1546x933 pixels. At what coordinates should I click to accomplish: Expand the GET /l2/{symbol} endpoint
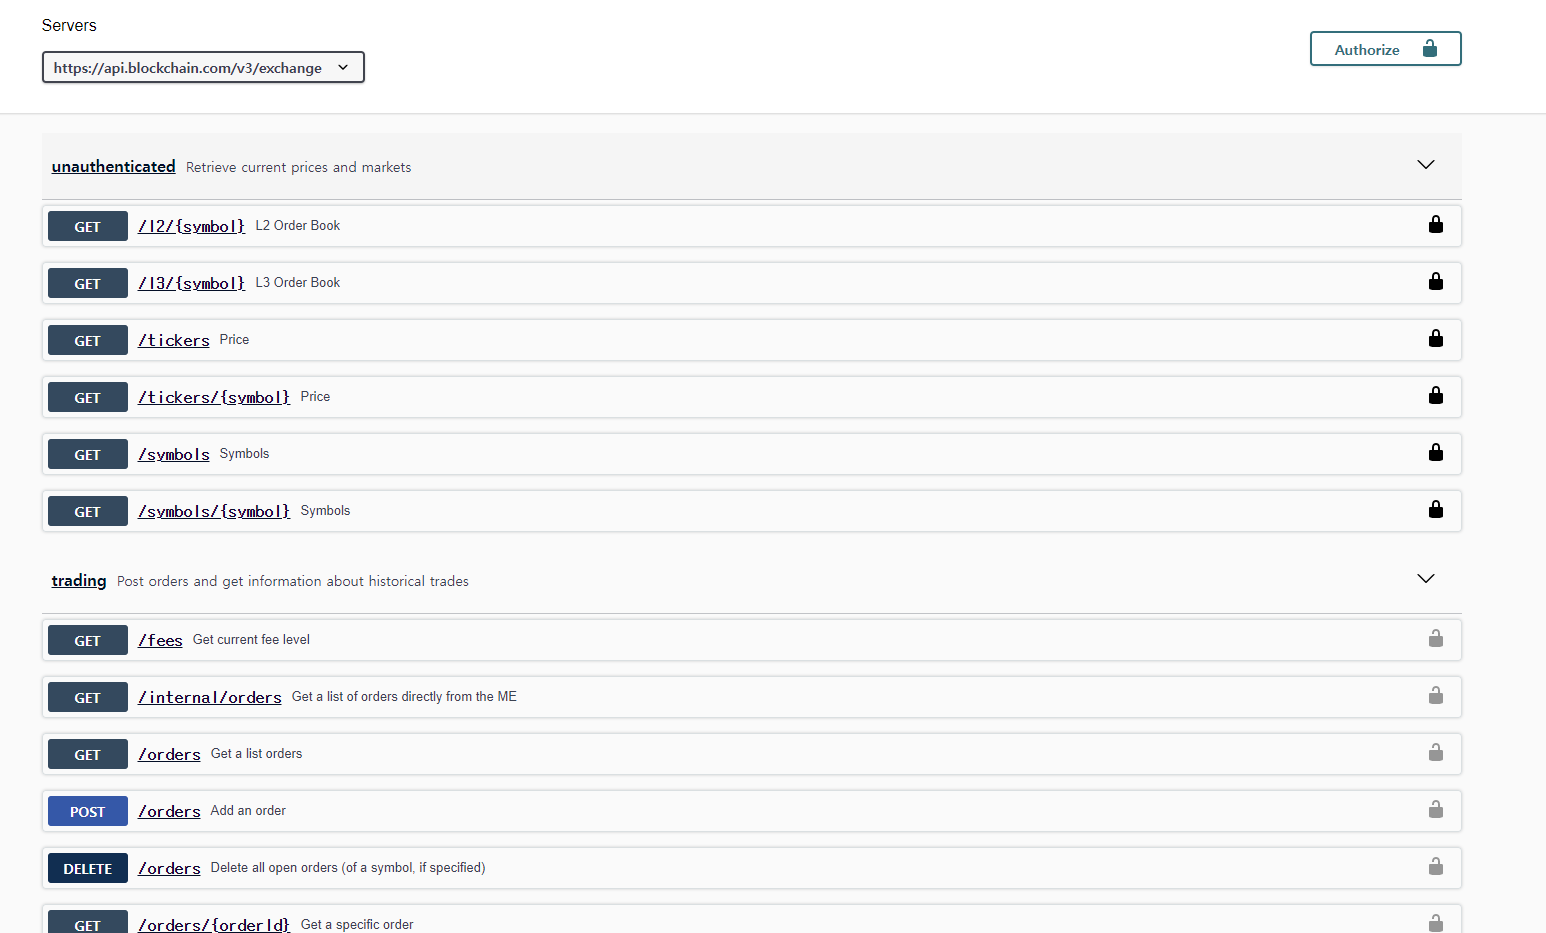click(752, 226)
